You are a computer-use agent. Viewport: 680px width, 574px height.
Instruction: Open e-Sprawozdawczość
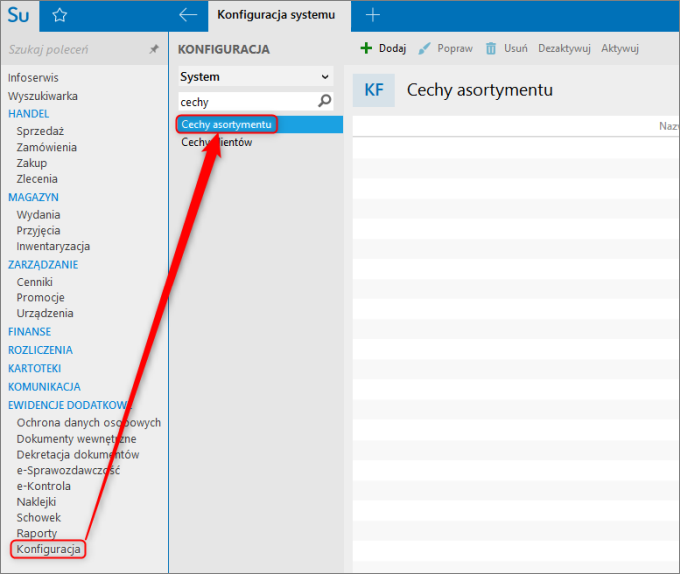pos(68,470)
